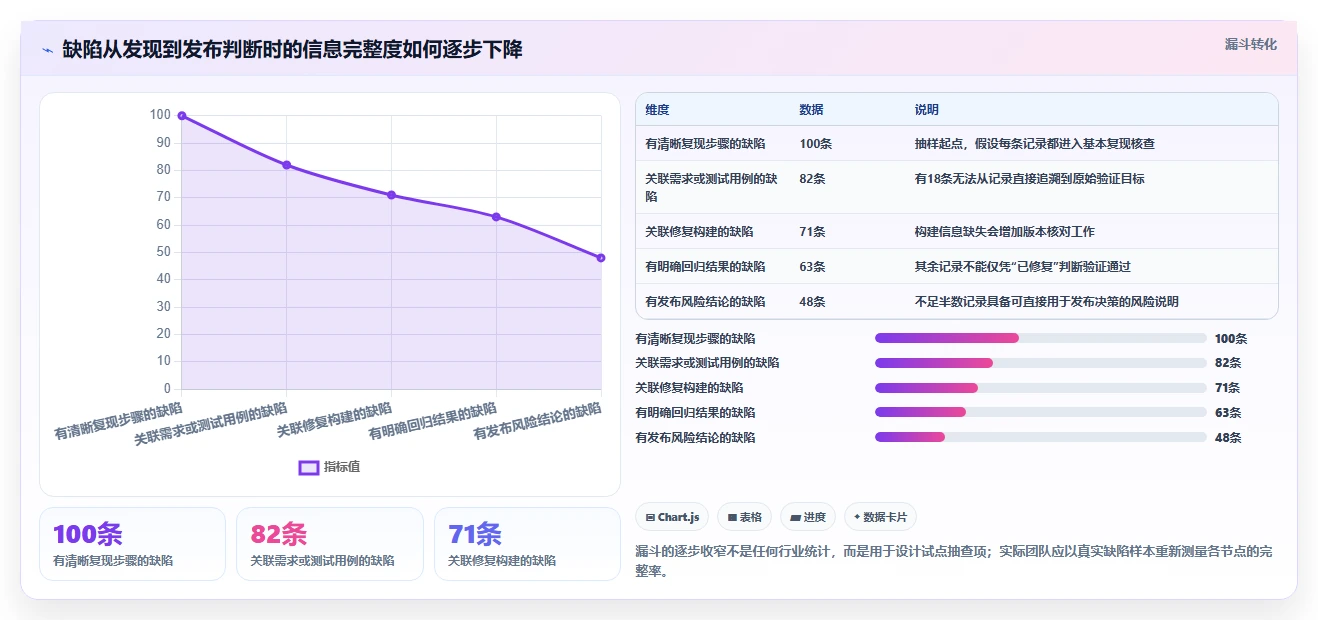Click the lightning icon beside the title
This screenshot has height=620, width=1318.
(48, 50)
